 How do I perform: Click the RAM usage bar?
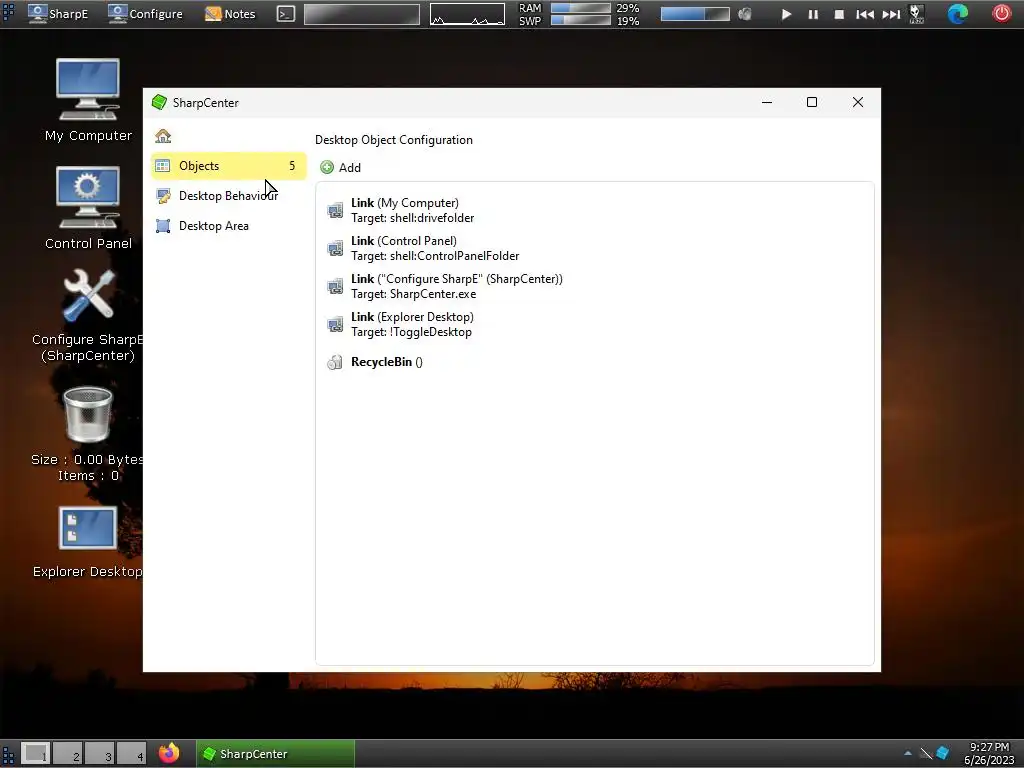pyautogui.click(x=581, y=8)
